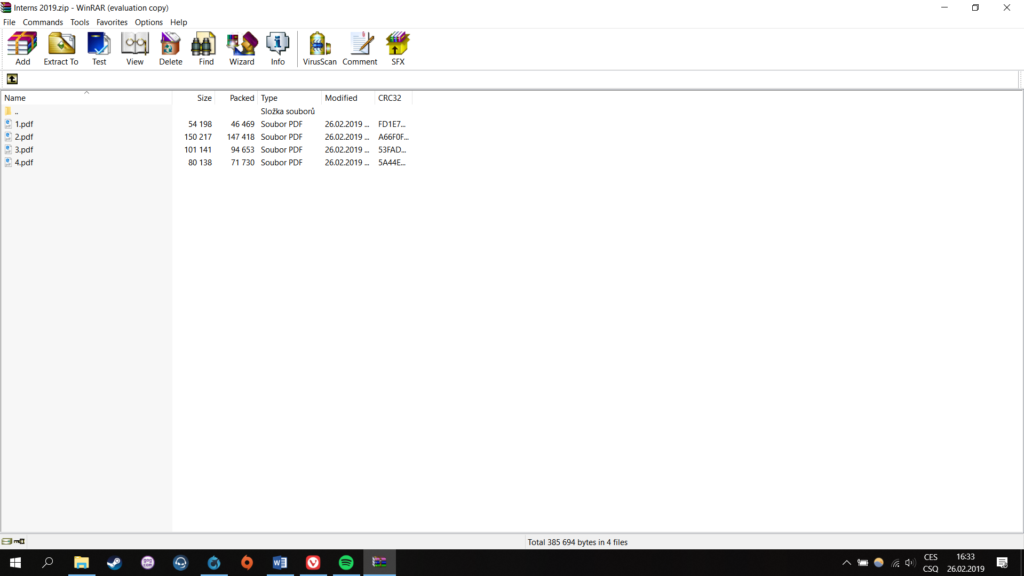Open the Commands menu

(42, 22)
